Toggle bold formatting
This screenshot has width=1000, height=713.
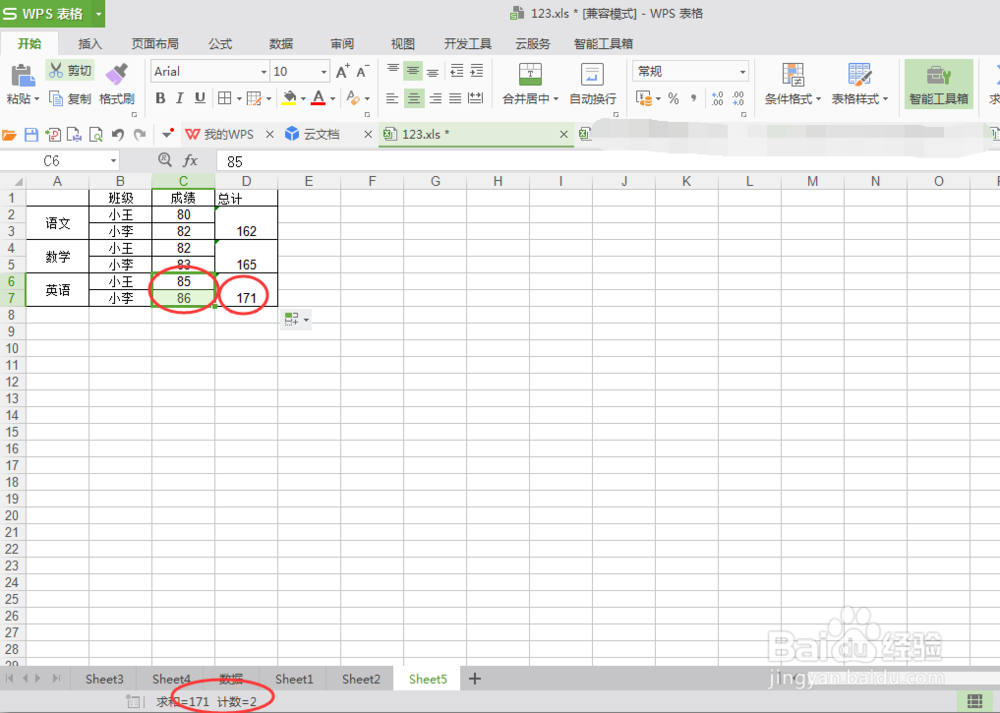point(160,98)
